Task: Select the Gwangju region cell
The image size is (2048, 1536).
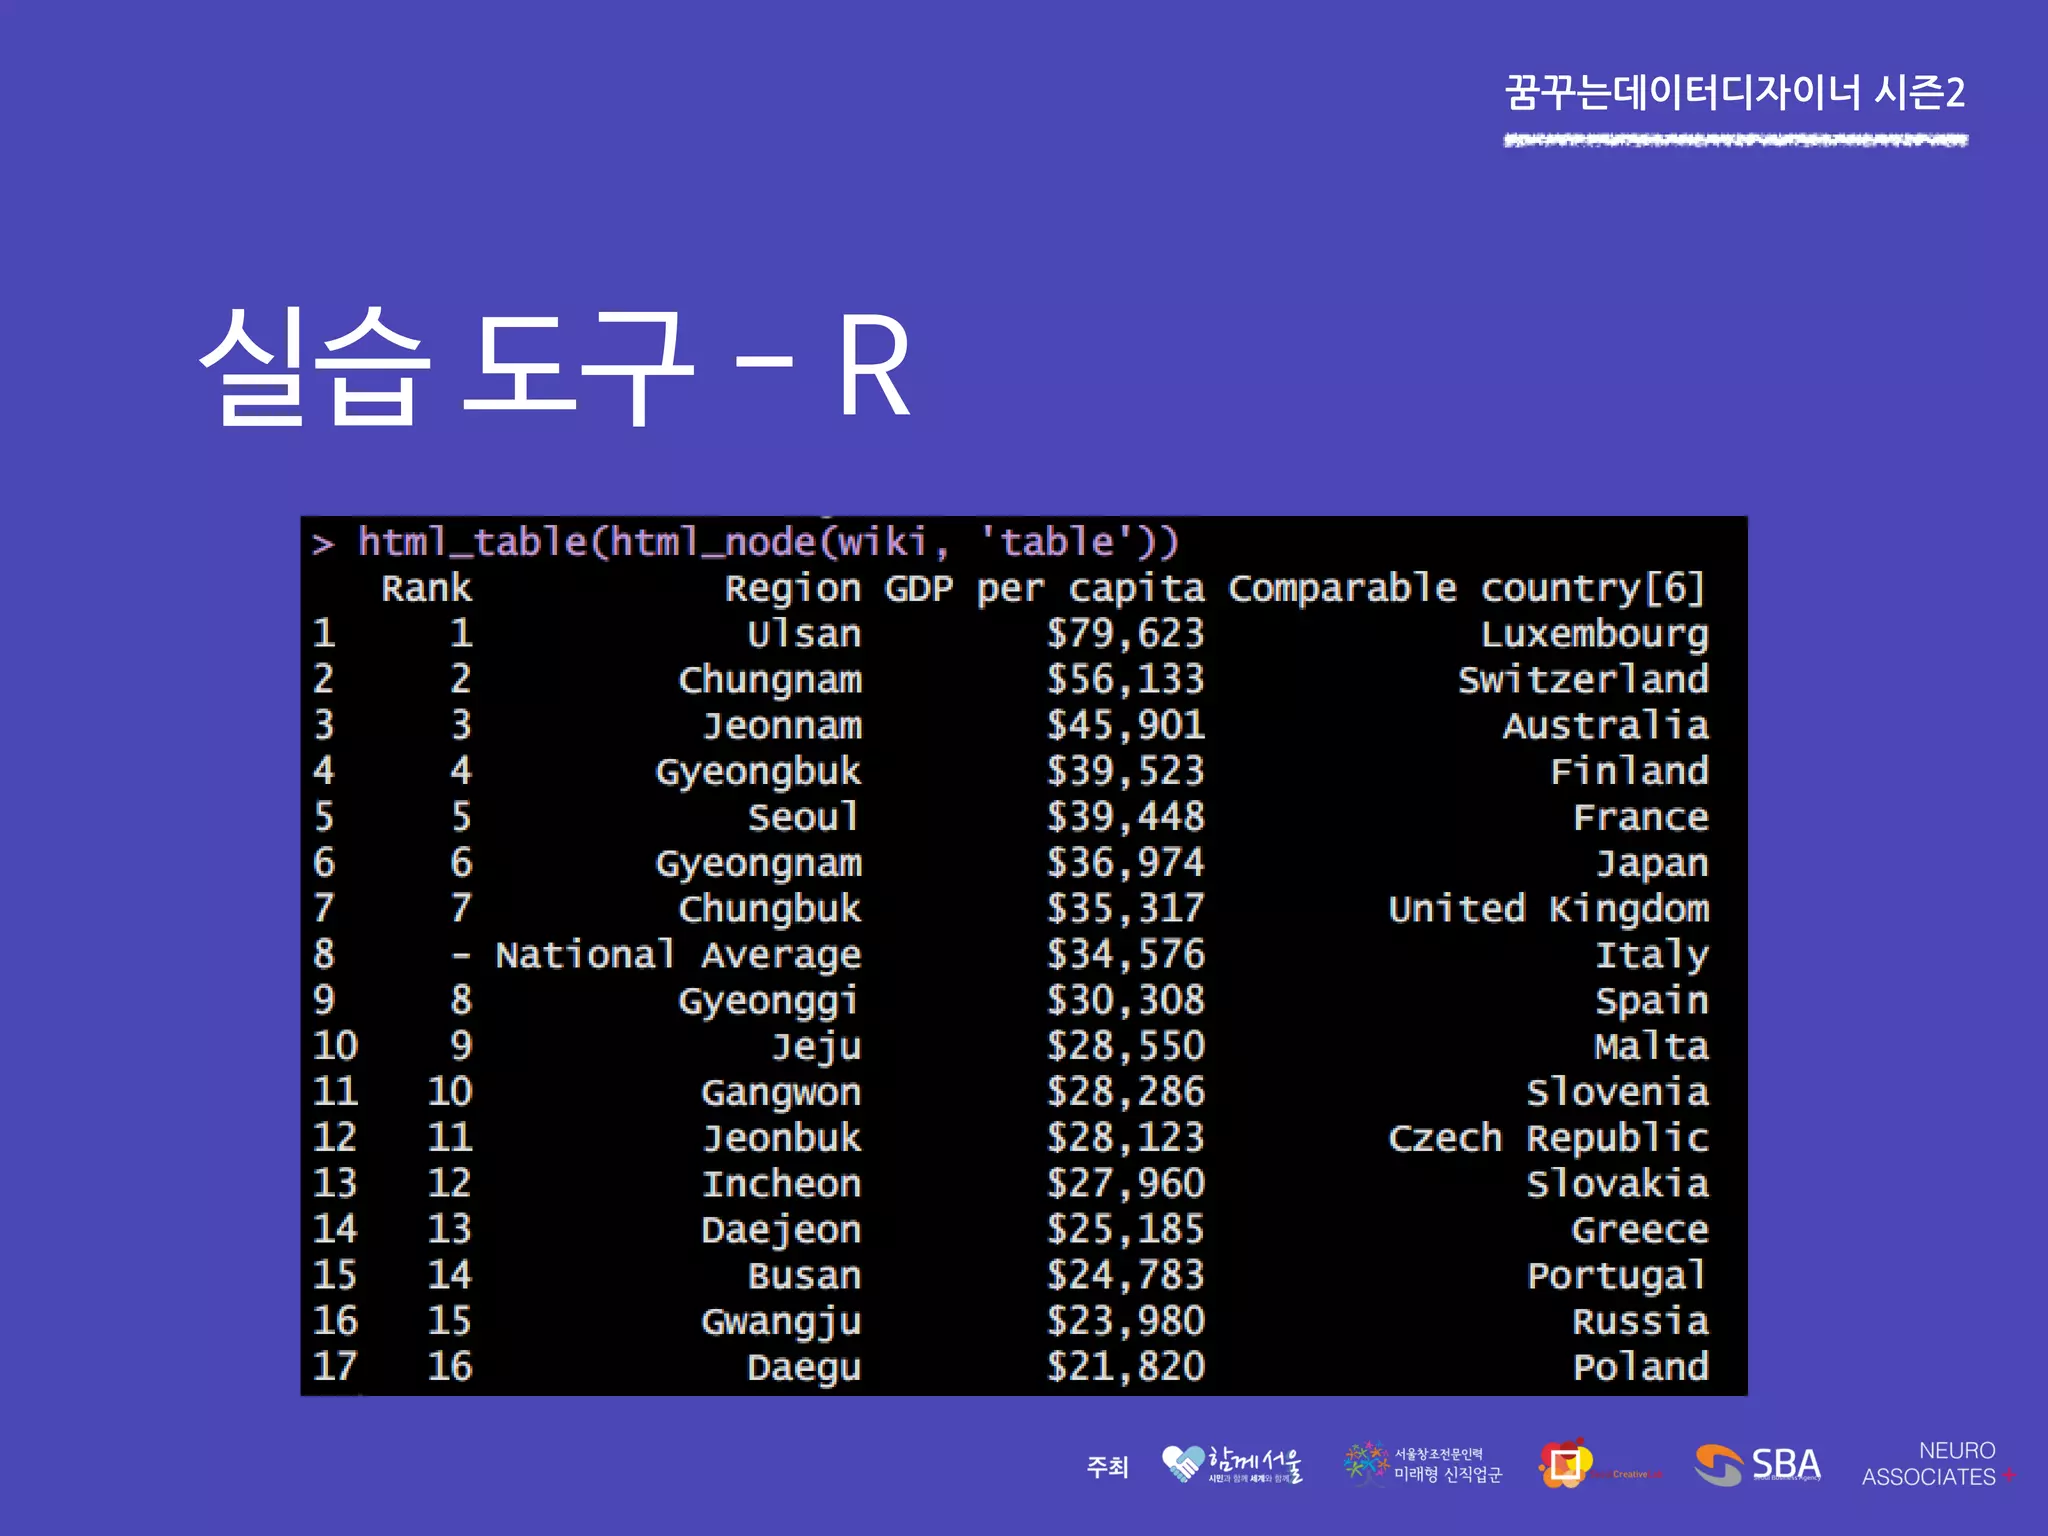Action: point(782,1323)
